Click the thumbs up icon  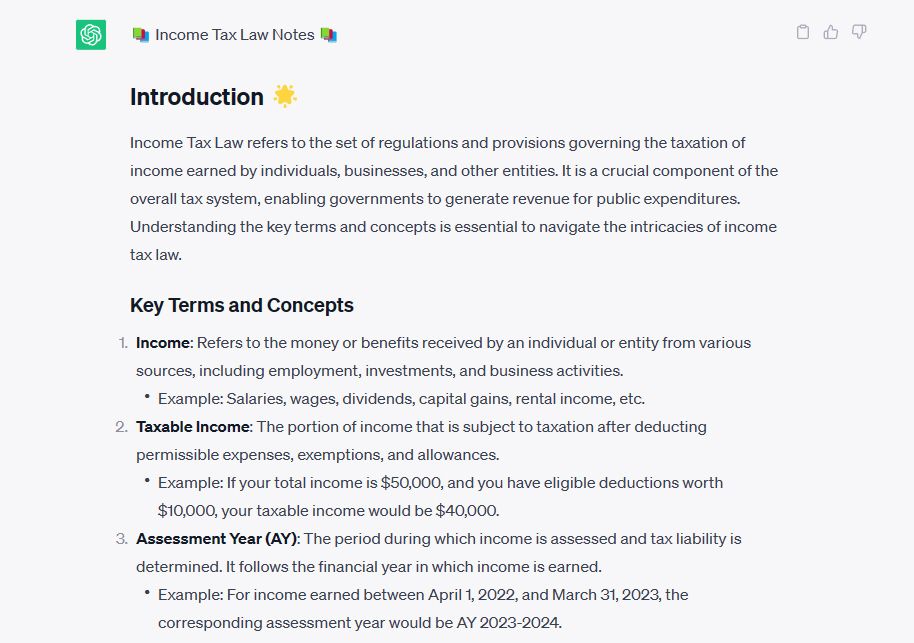[830, 32]
